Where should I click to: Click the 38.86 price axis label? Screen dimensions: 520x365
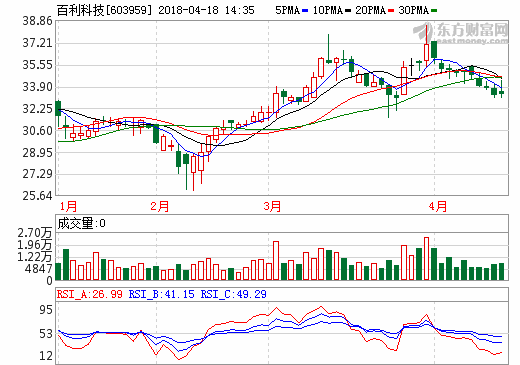pos(37,21)
